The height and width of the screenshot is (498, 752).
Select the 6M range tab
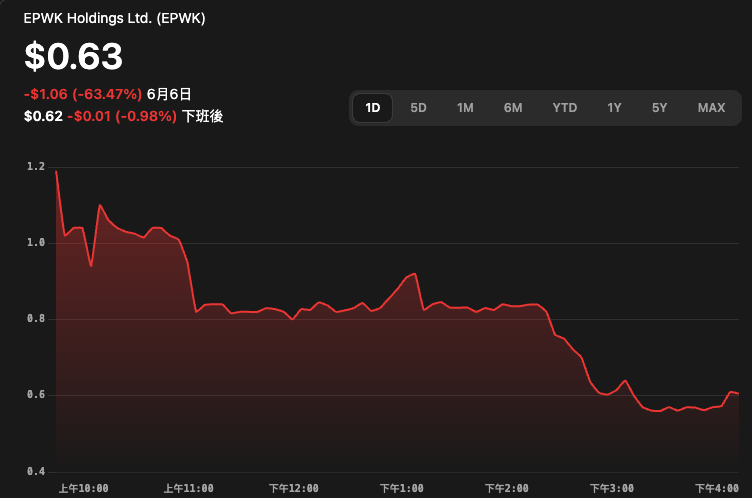pos(513,108)
